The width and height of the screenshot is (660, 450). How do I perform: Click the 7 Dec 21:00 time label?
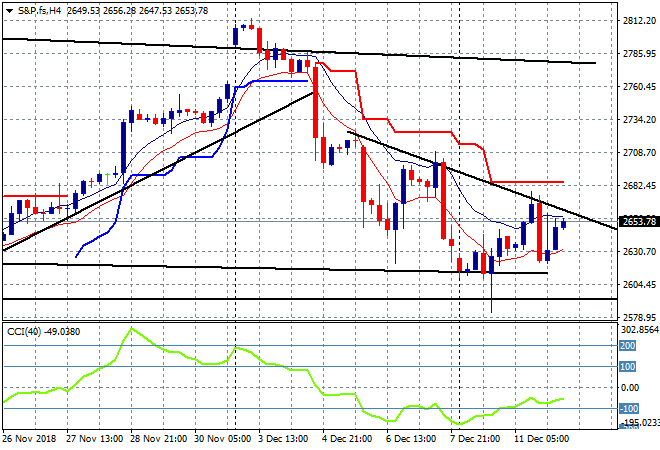point(475,439)
